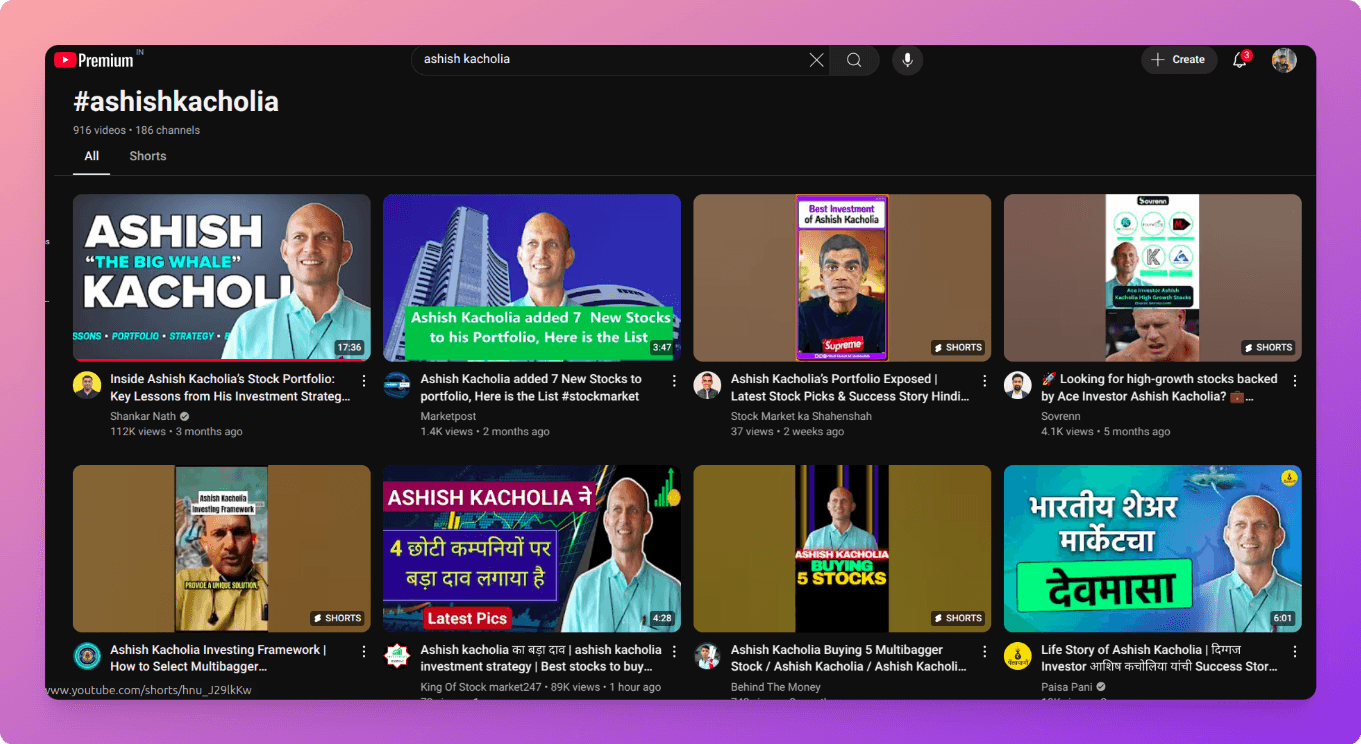Open the 'Buying 5 Stocks' short thumbnail
This screenshot has height=744, width=1361.
click(842, 548)
